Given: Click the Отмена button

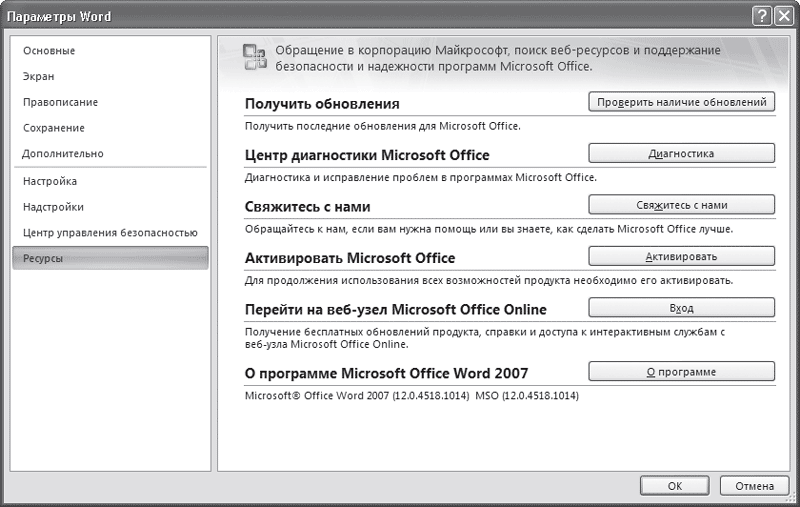Looking at the screenshot, I should click(755, 486).
